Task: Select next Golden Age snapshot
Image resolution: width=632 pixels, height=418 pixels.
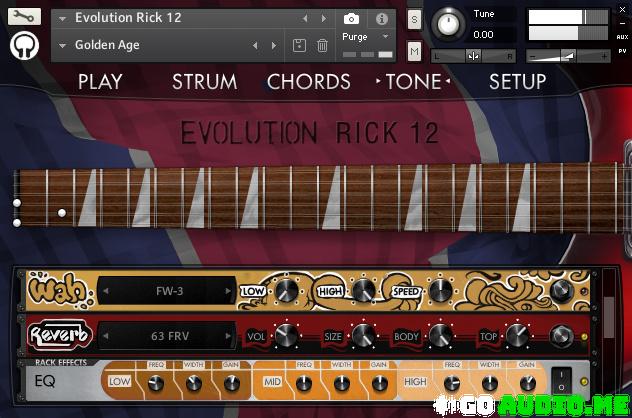Action: click(274, 46)
